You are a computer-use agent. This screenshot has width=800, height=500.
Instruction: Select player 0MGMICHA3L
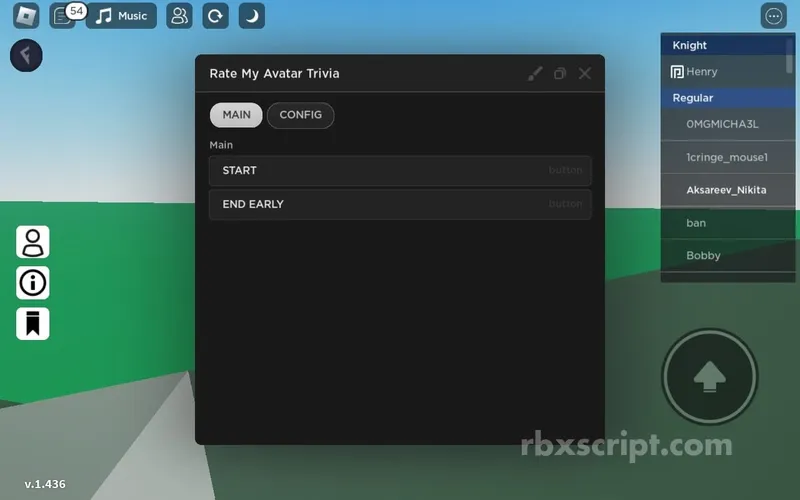(728, 124)
